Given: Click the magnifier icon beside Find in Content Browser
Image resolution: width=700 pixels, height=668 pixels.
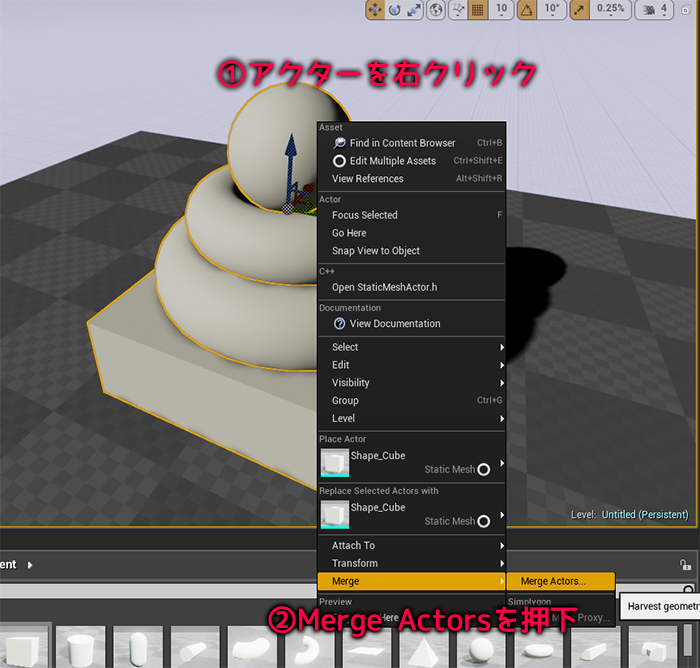Looking at the screenshot, I should coord(339,143).
